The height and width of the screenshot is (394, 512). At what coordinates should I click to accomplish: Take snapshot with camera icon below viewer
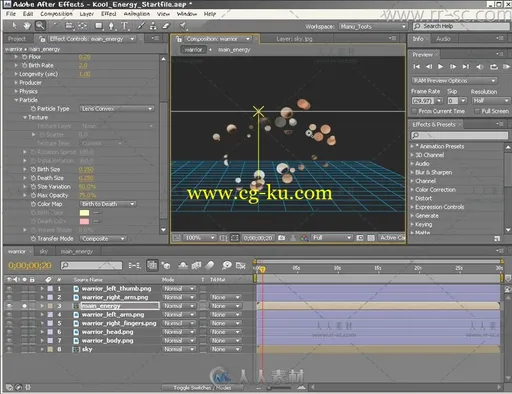[282, 238]
